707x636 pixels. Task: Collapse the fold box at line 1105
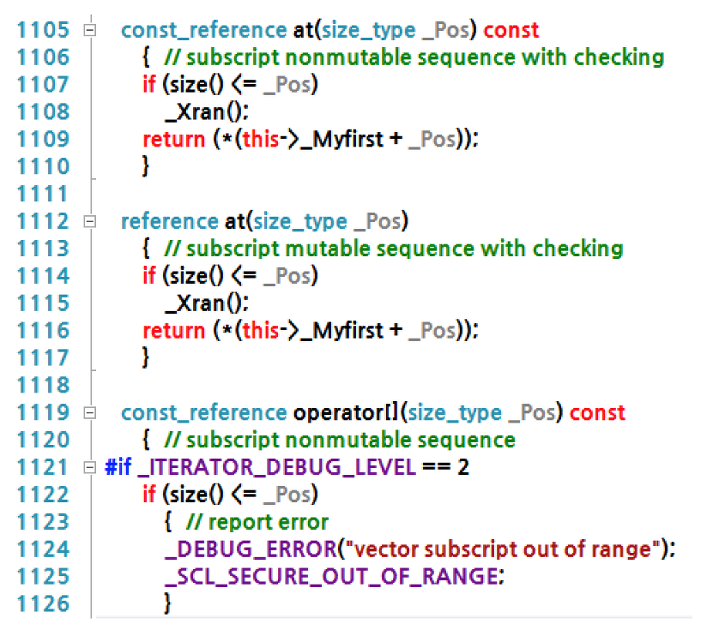pyautogui.click(x=90, y=30)
